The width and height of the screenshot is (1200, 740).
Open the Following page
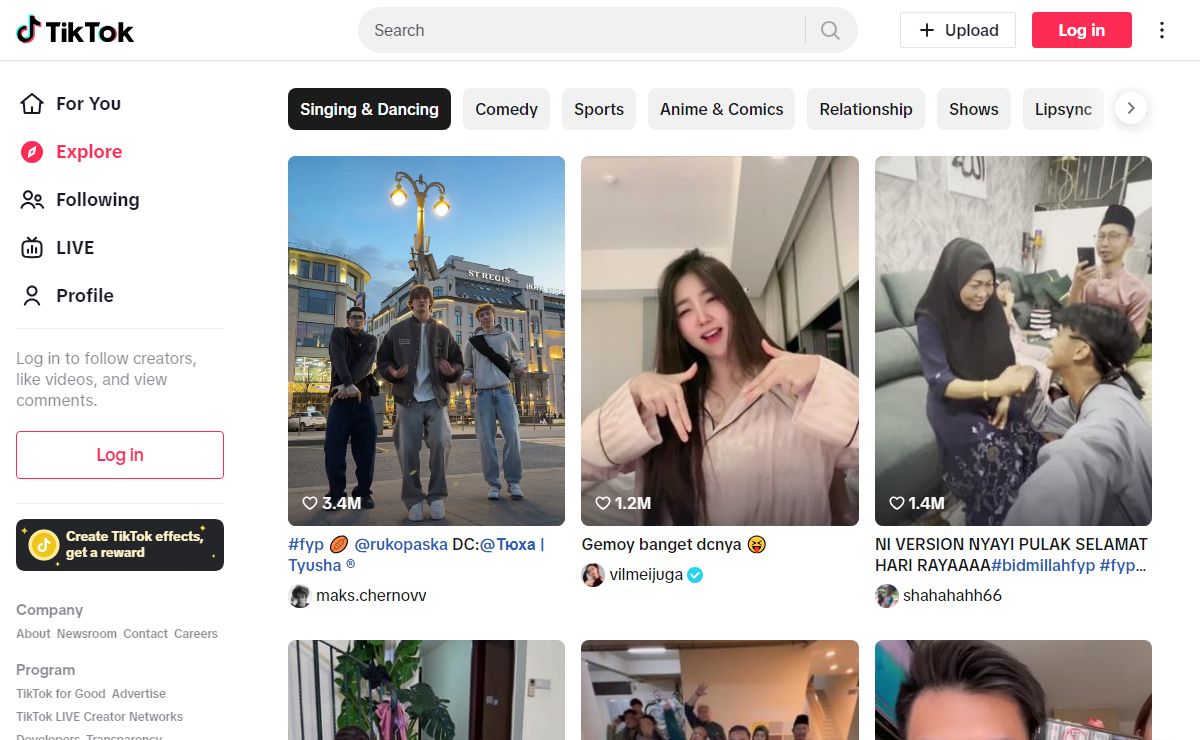tap(98, 200)
